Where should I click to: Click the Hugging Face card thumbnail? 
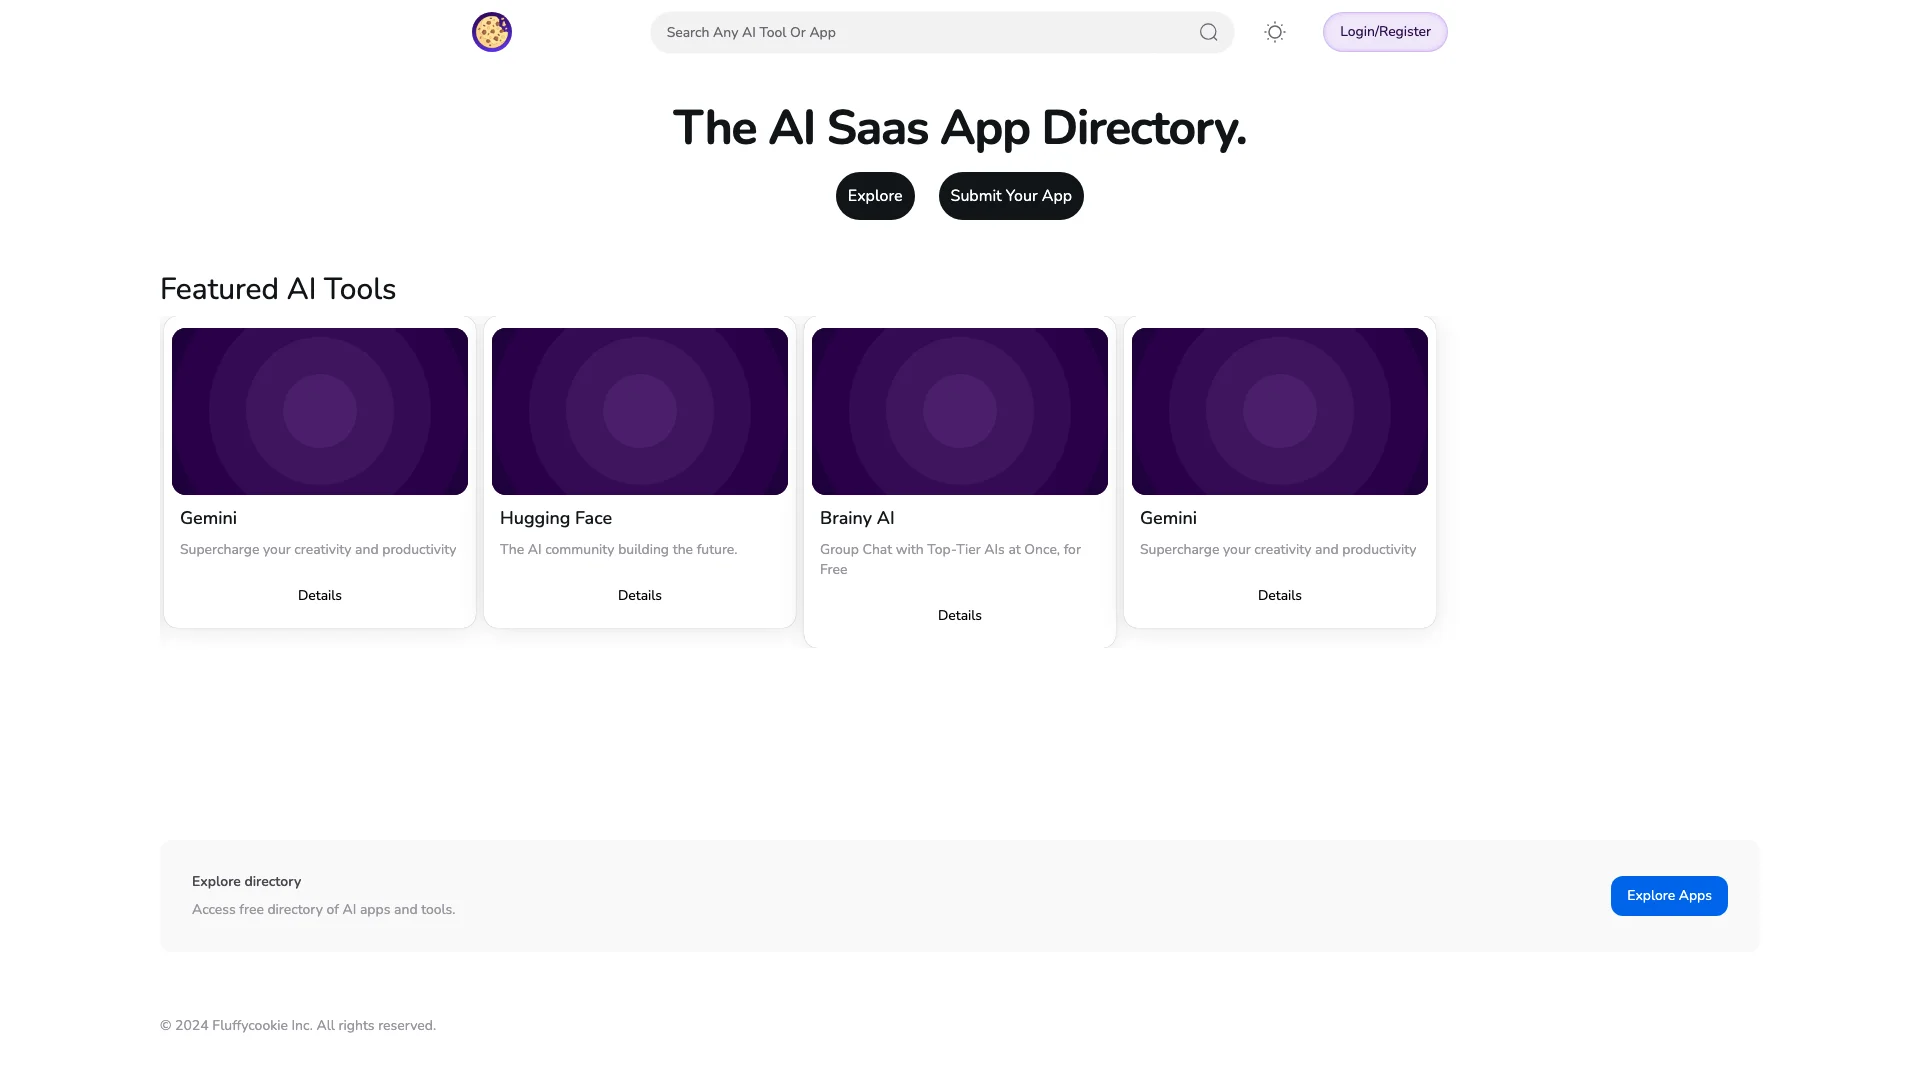[640, 411]
